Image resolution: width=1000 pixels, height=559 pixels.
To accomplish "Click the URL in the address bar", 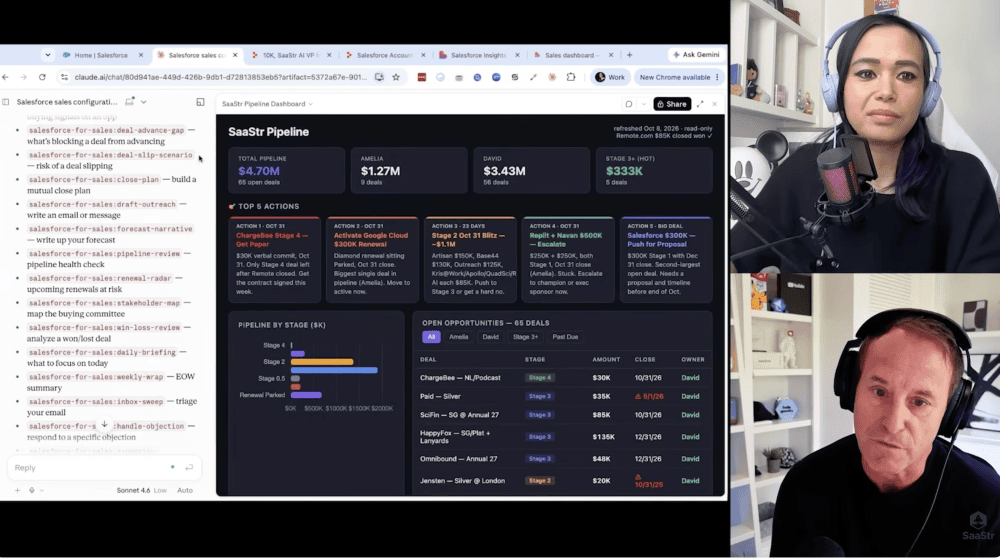I will [221, 77].
